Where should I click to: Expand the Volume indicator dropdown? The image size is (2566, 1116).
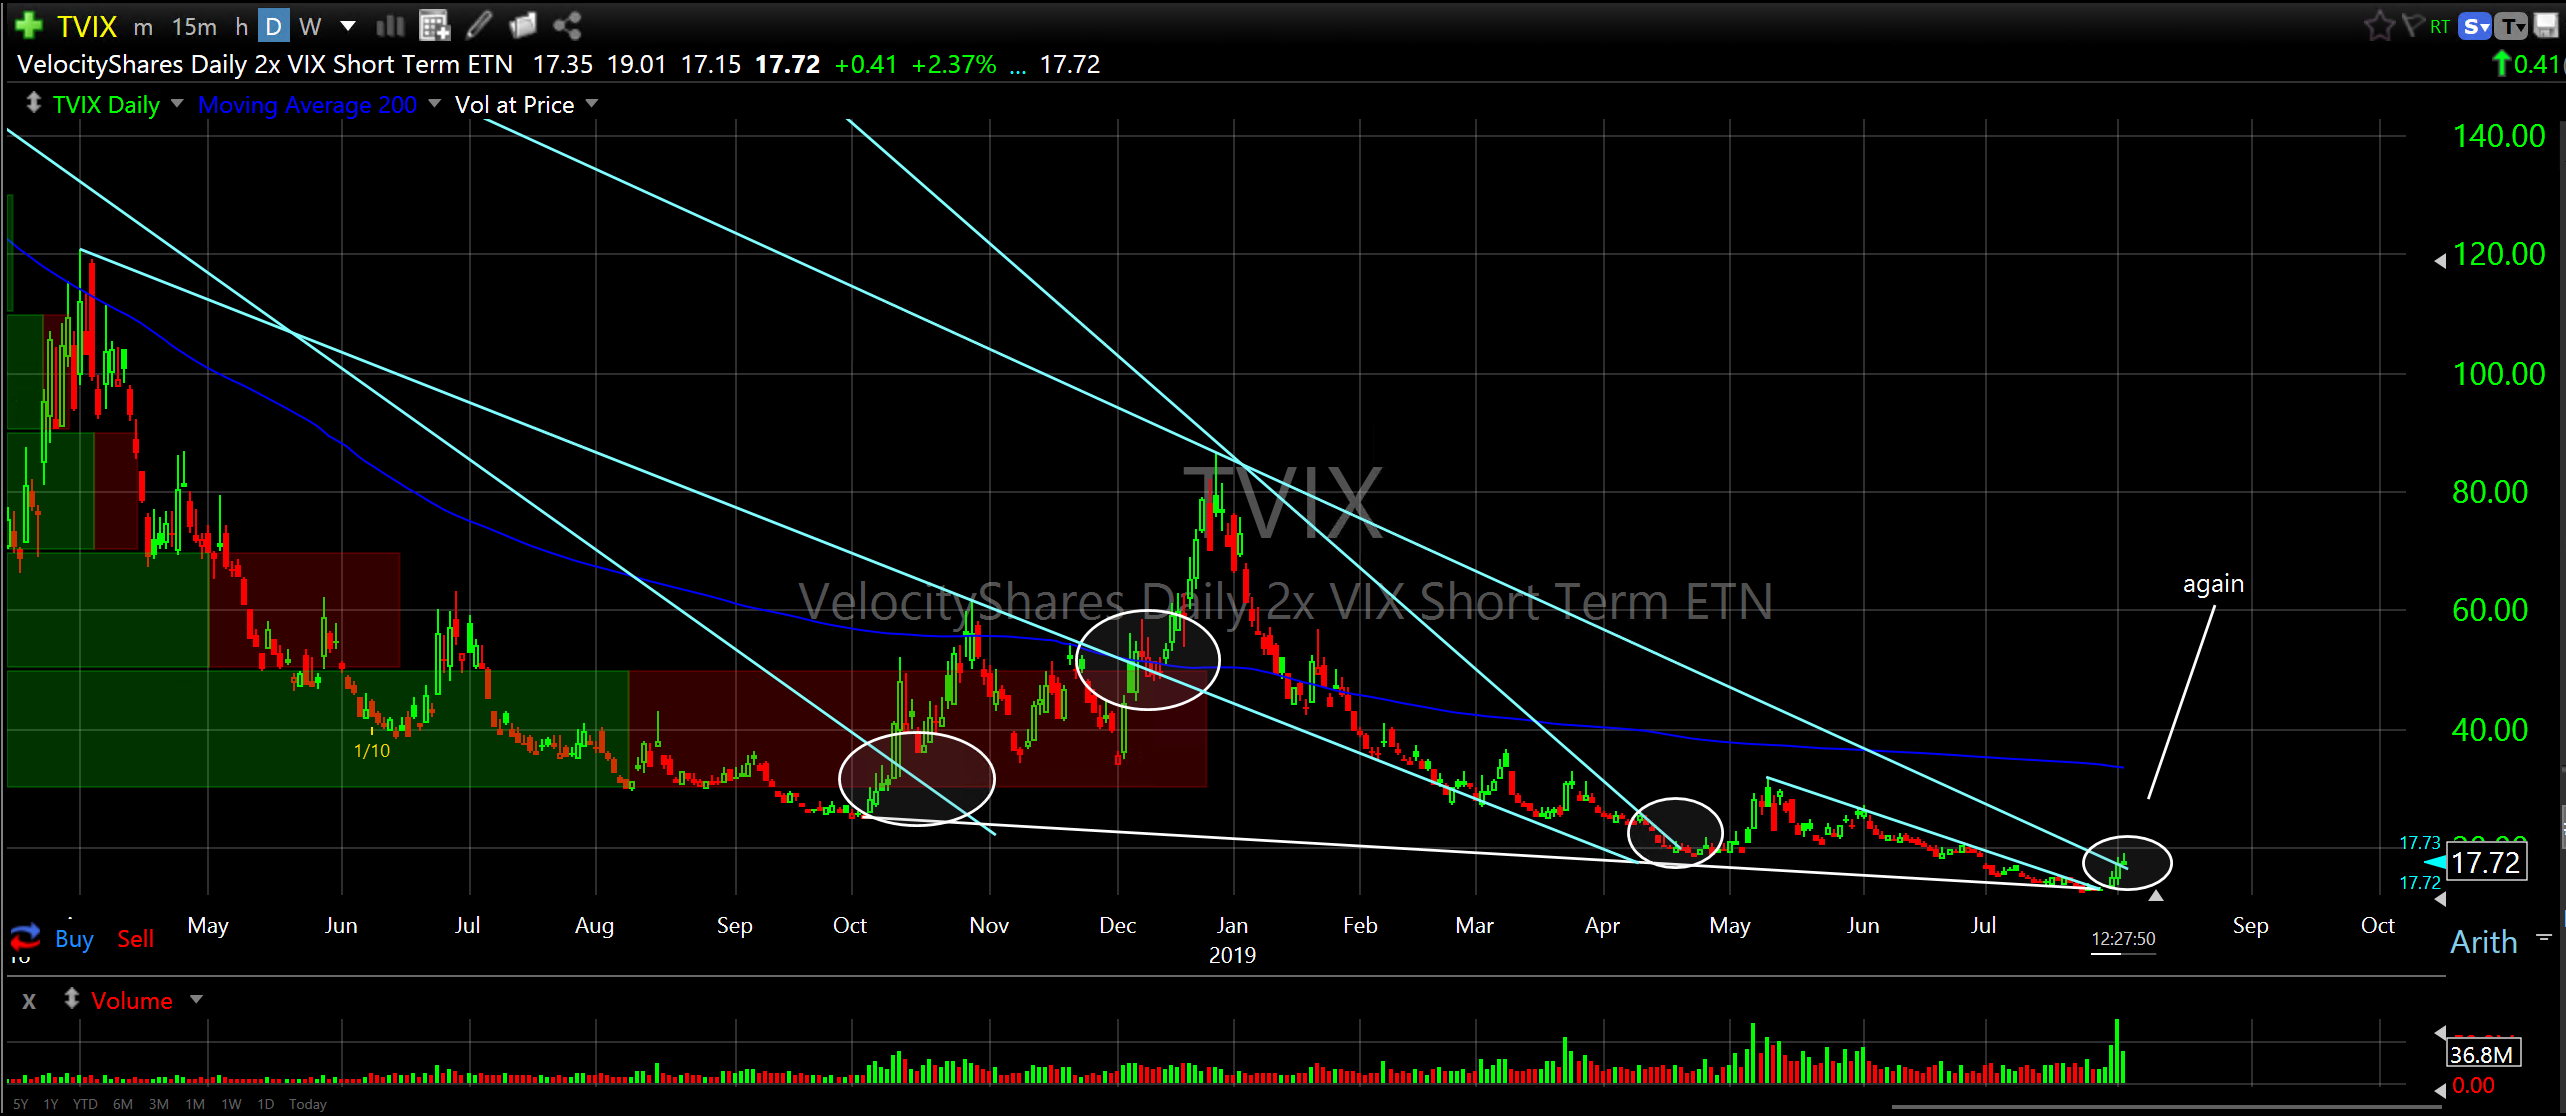(x=196, y=1000)
